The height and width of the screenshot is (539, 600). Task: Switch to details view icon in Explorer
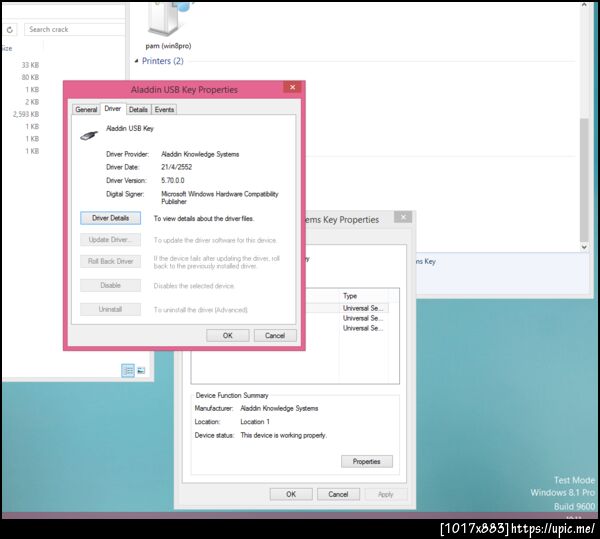[x=128, y=370]
